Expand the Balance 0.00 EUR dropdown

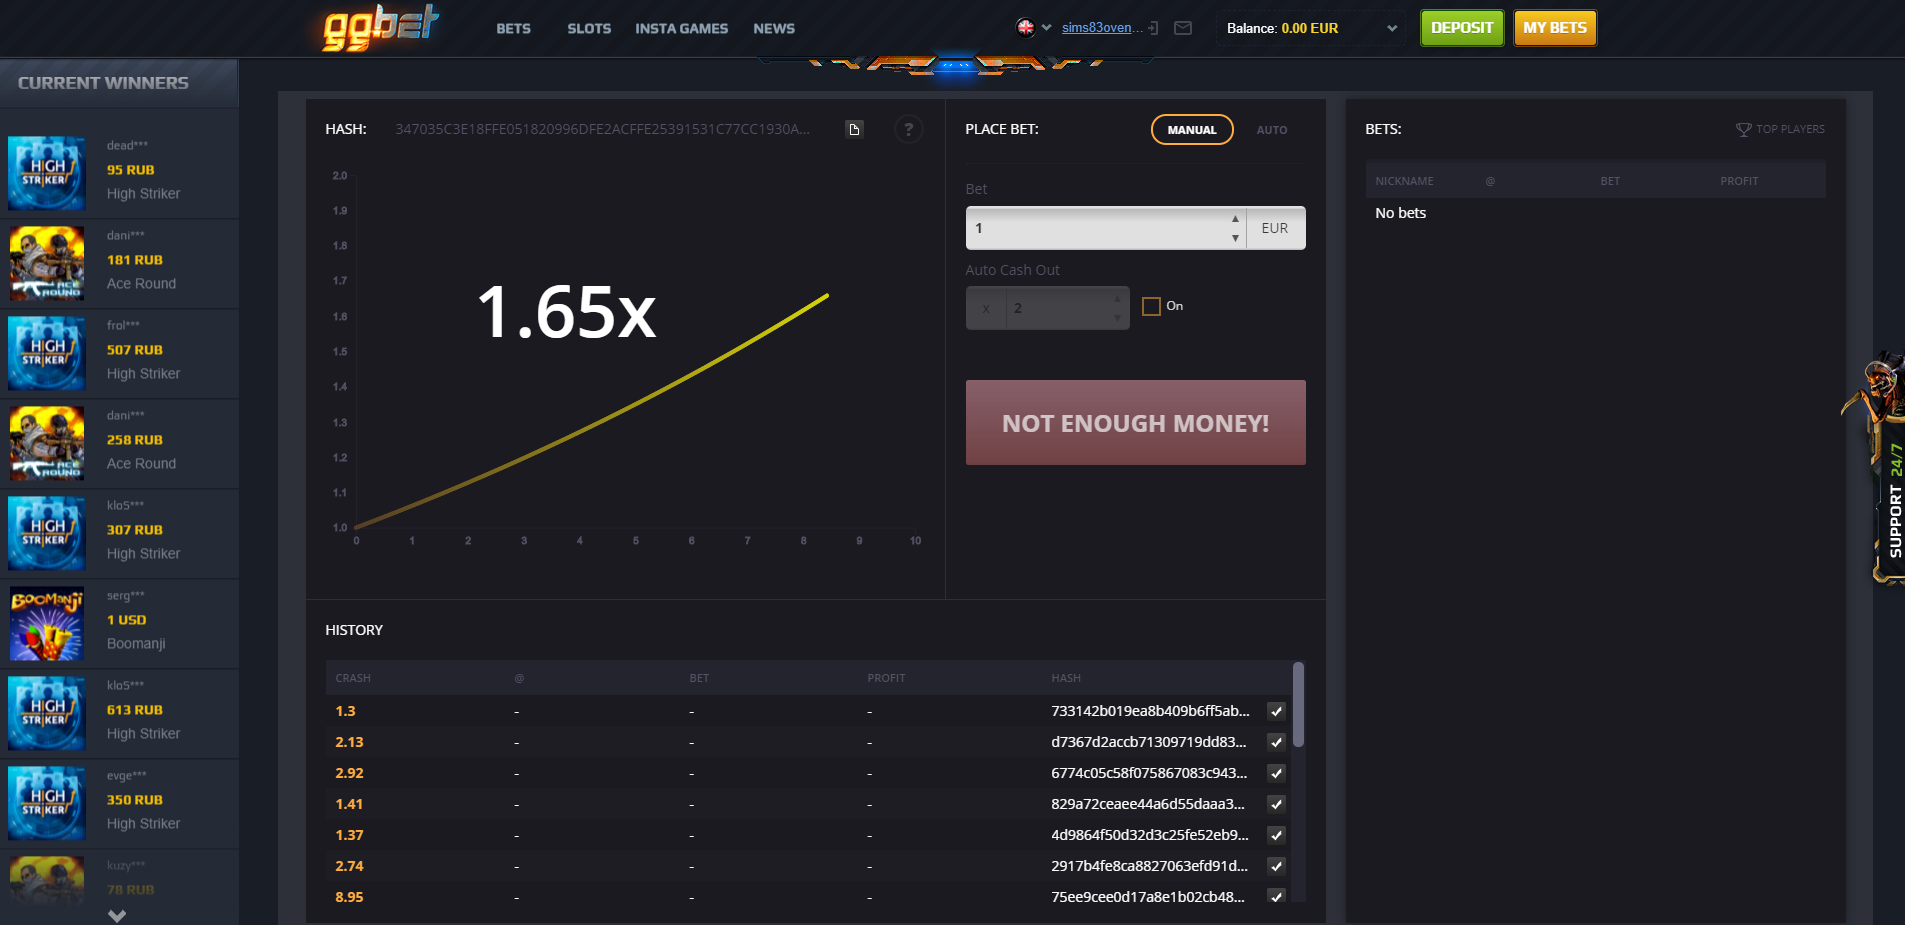(x=1311, y=28)
